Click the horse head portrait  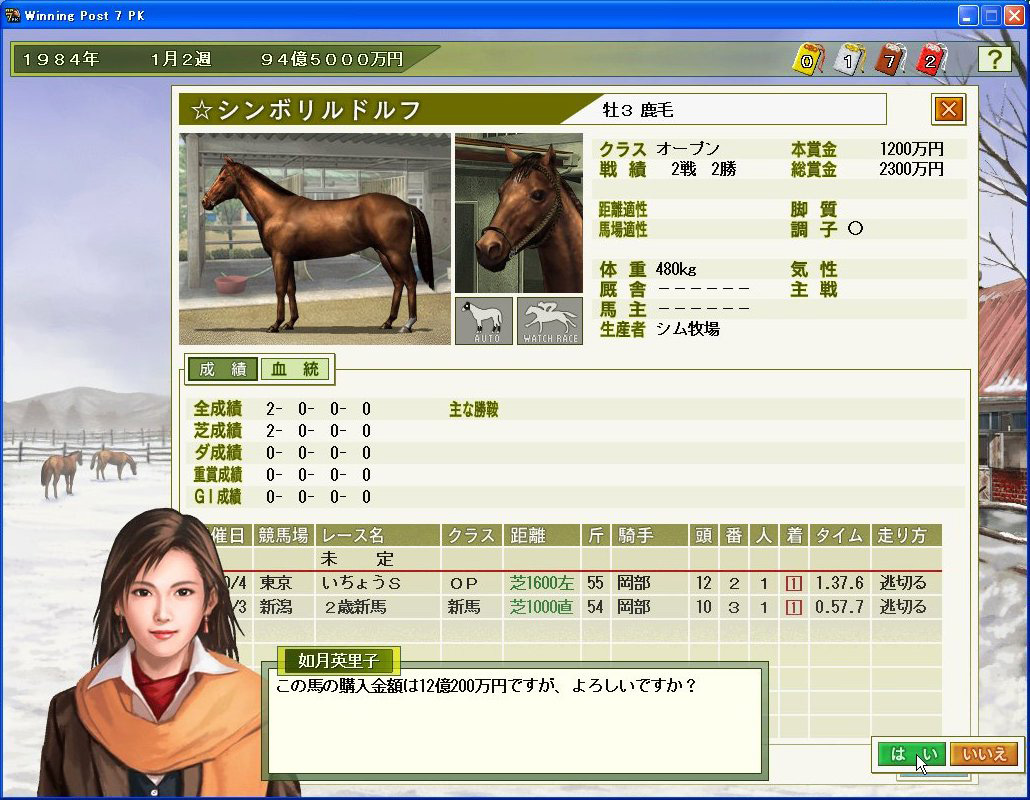[x=519, y=213]
